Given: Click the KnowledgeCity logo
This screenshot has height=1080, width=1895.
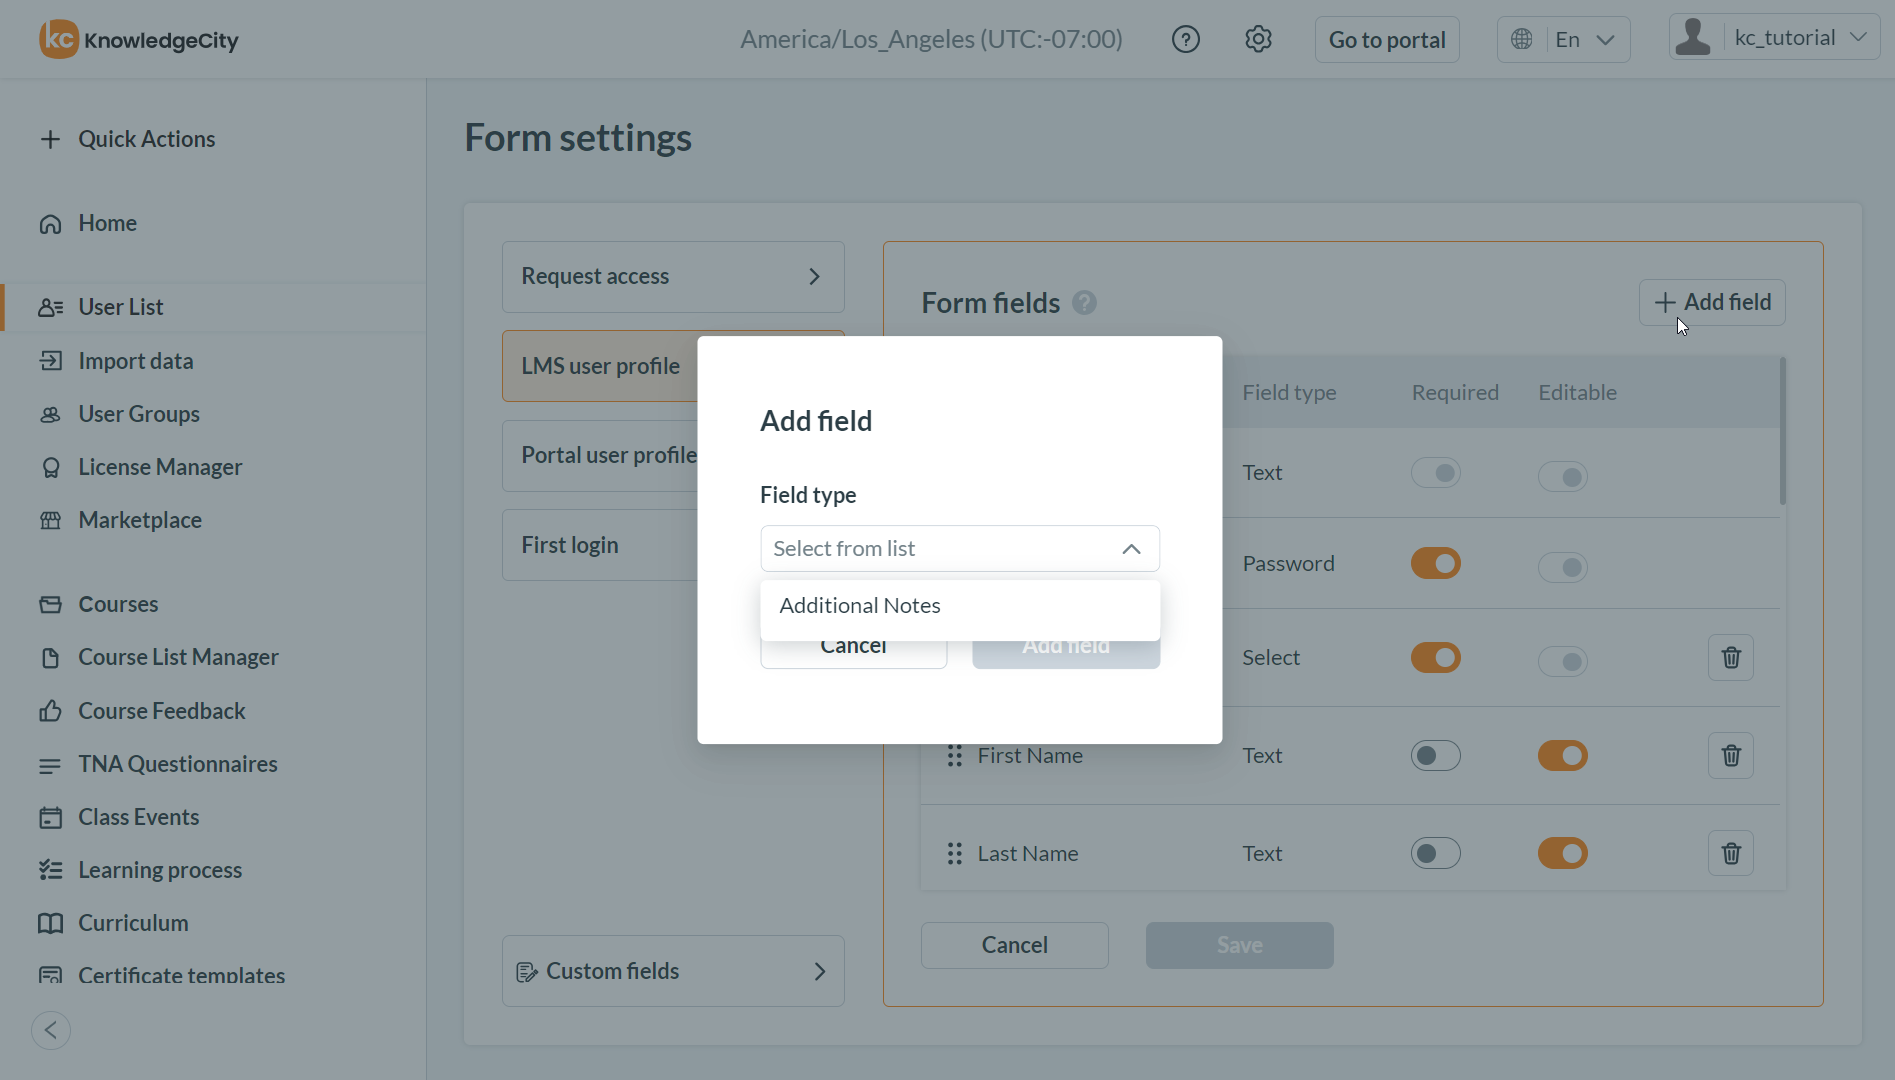Looking at the screenshot, I should pos(139,40).
